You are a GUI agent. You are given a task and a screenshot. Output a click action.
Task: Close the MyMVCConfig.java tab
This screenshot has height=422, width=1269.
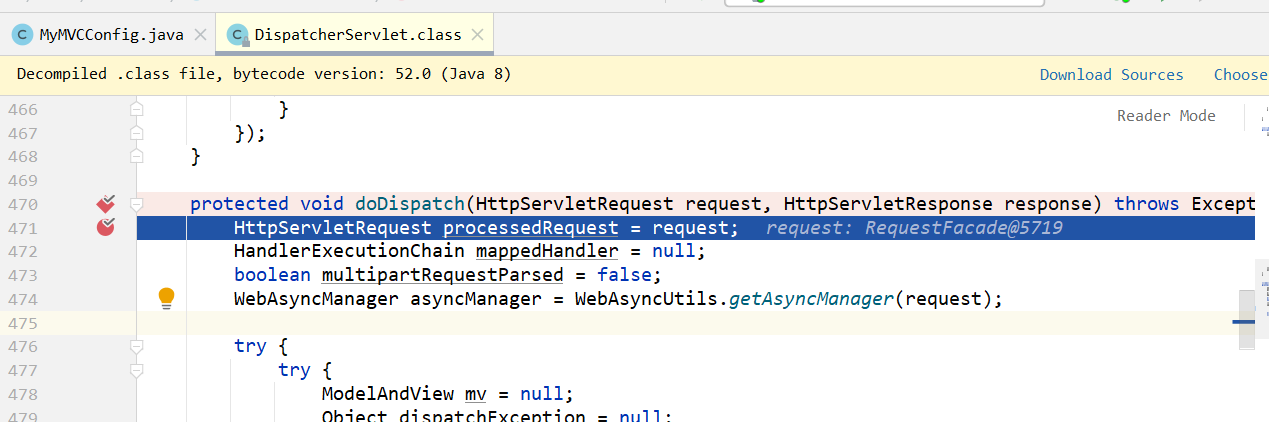click(201, 35)
